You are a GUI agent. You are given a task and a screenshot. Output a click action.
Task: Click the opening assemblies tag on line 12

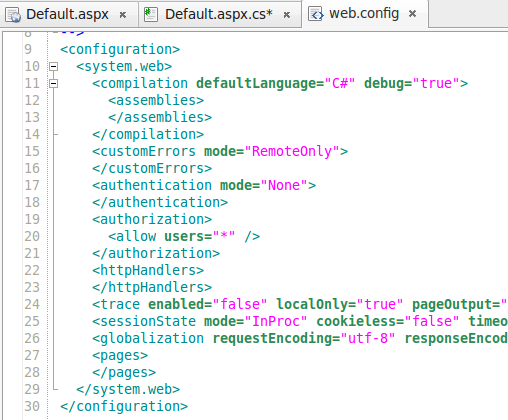point(156,100)
